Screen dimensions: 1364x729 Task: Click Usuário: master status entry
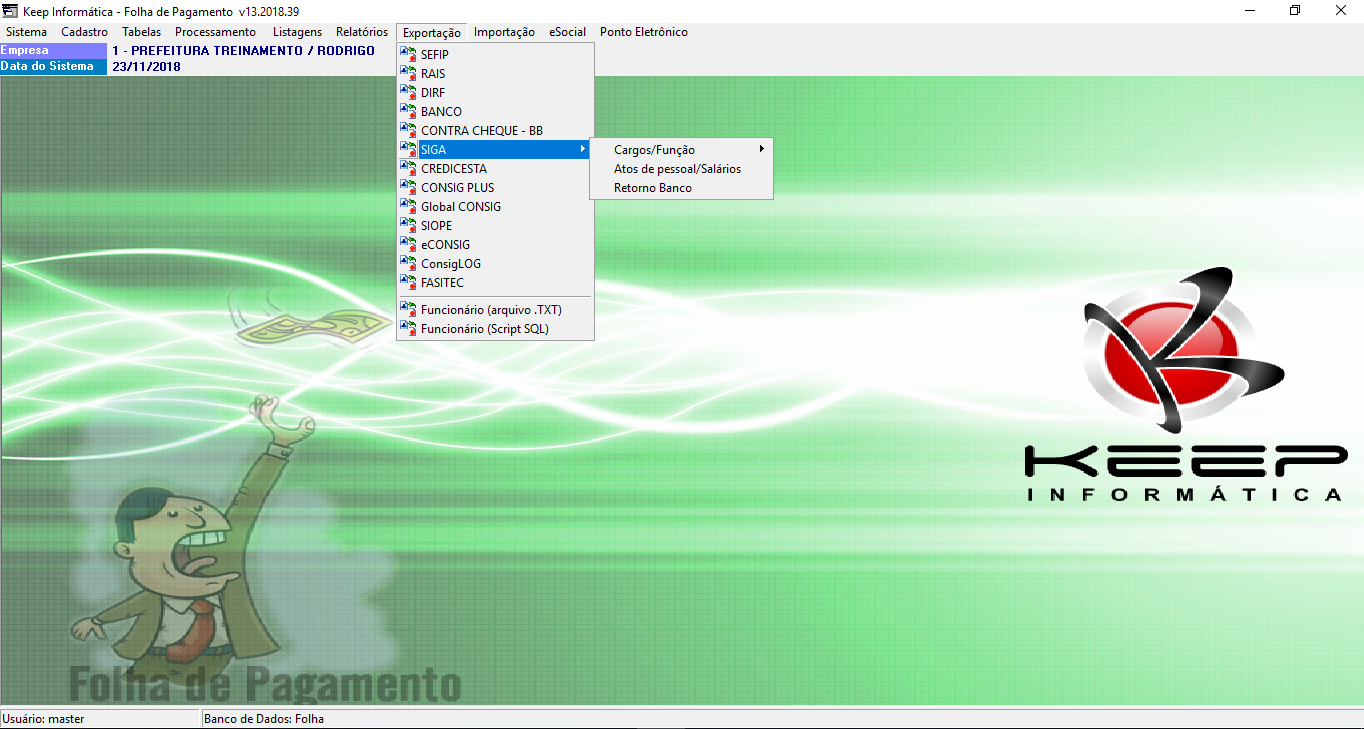[x=100, y=718]
